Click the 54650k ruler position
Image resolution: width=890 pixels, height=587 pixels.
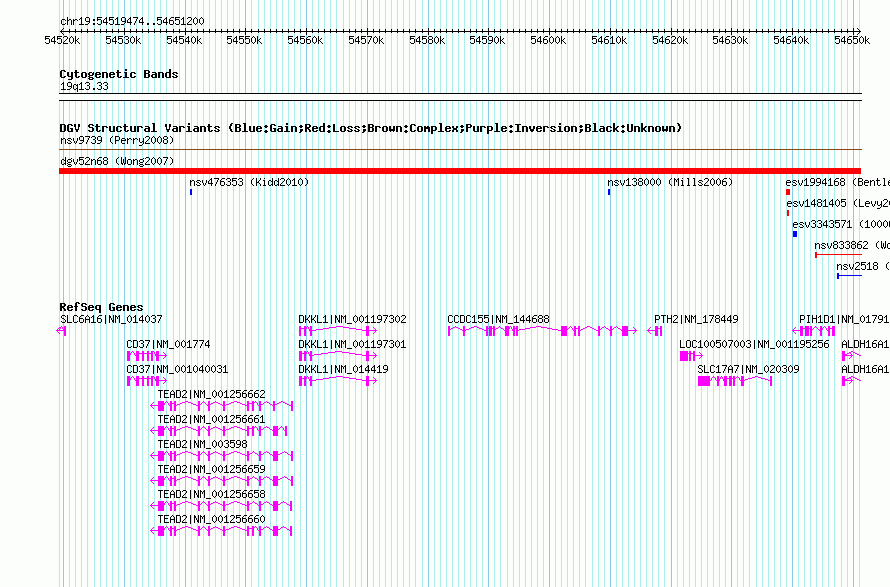[x=852, y=41]
